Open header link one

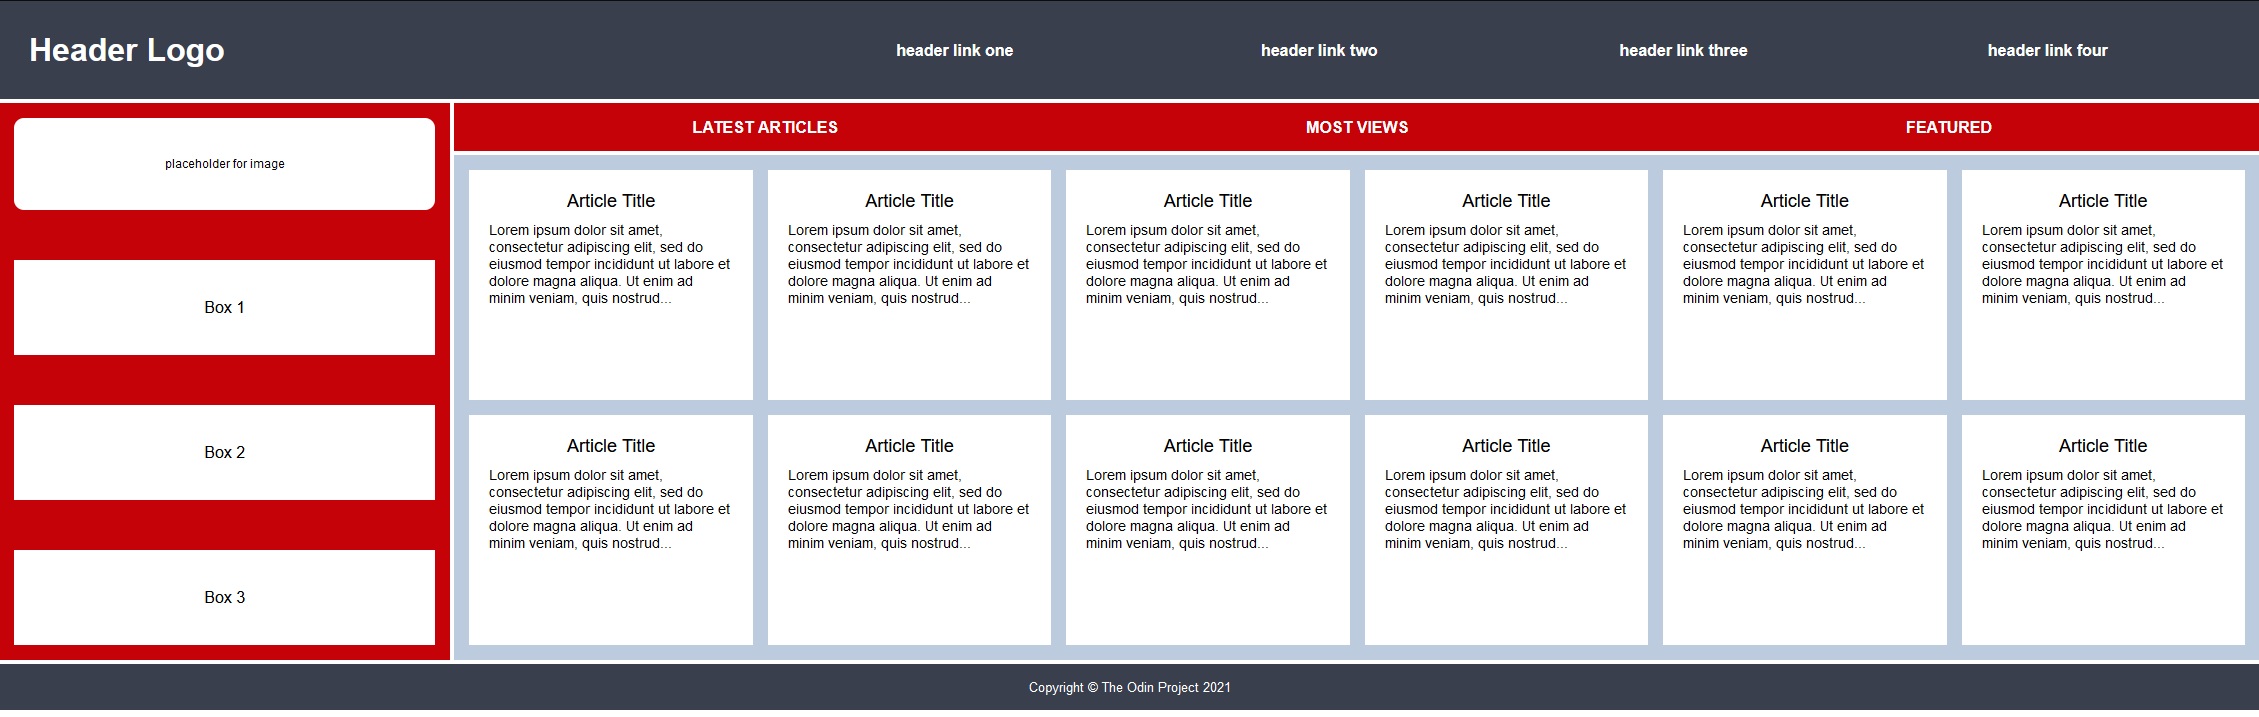pyautogui.click(x=954, y=50)
